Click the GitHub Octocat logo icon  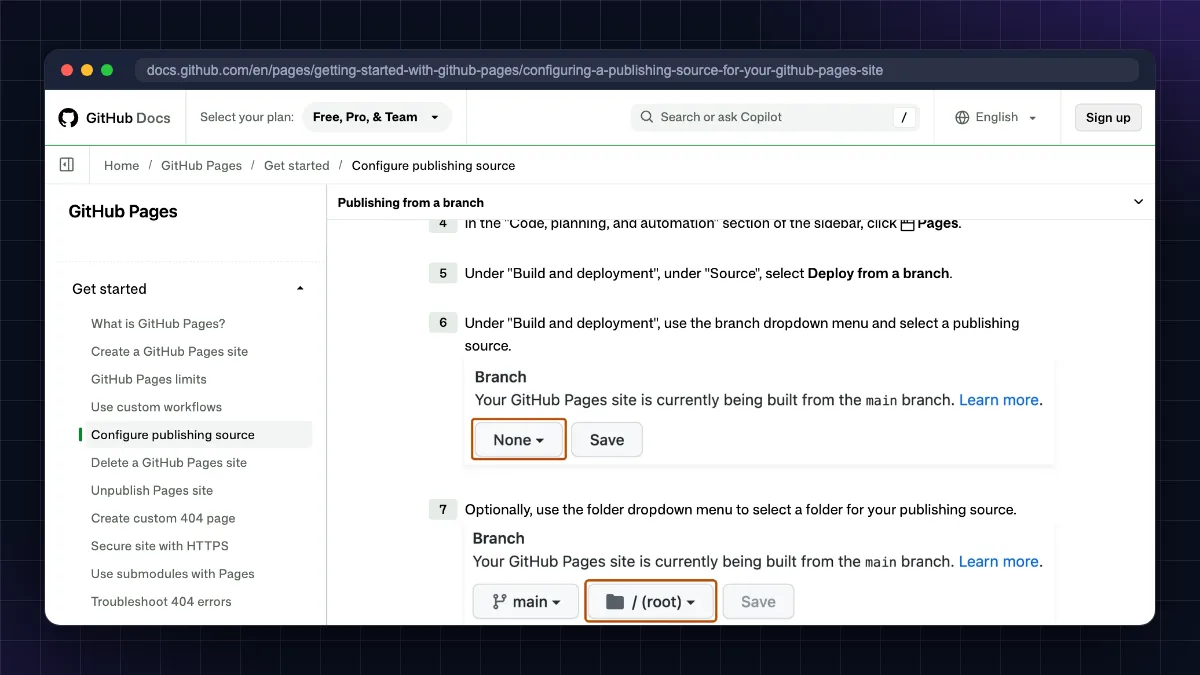68,117
